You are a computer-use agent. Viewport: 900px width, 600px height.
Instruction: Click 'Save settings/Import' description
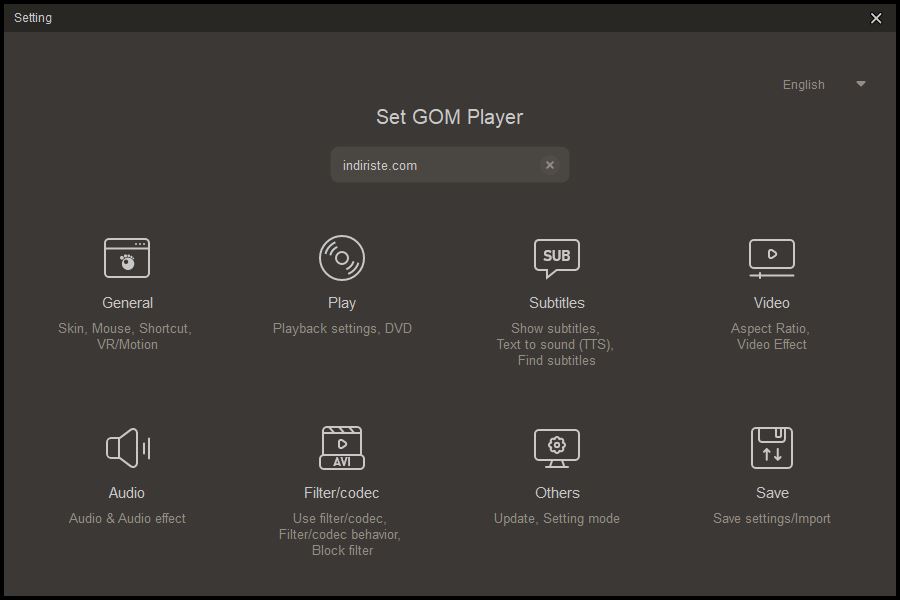click(x=771, y=518)
